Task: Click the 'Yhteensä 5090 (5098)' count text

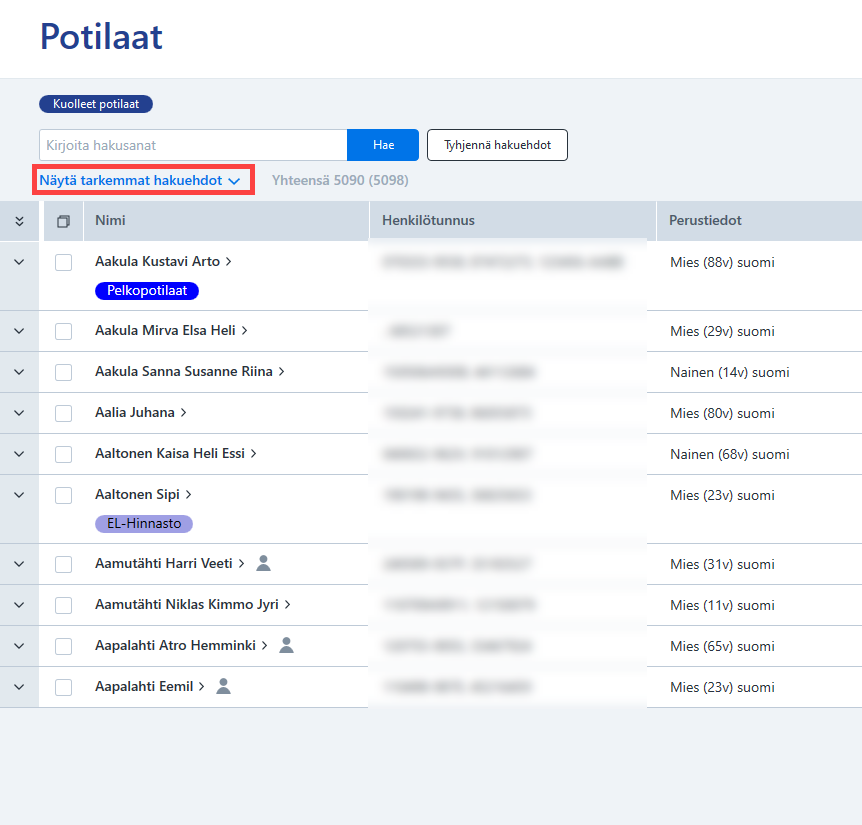Action: point(340,180)
